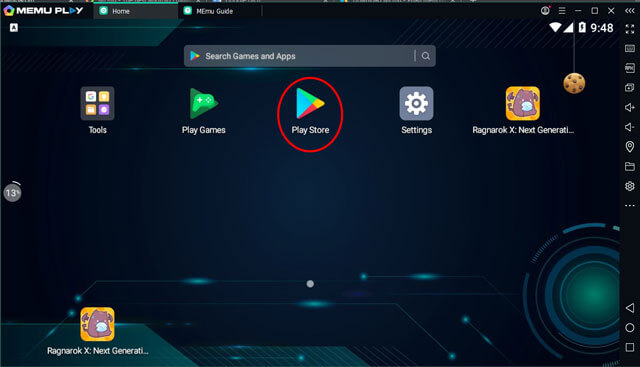640x367 pixels.
Task: Open the GPS location pin tool
Action: pos(630,147)
